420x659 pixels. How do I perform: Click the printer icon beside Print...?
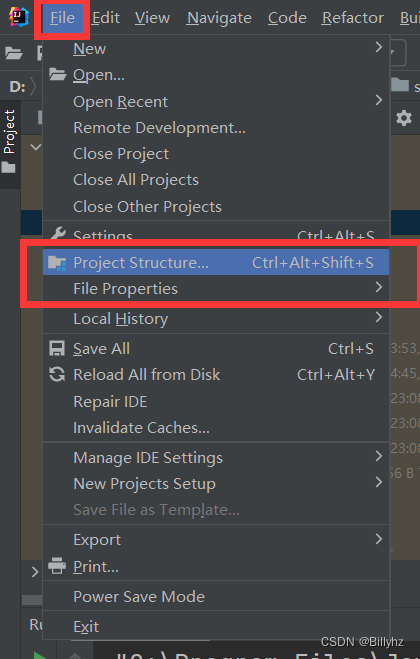[x=57, y=566]
